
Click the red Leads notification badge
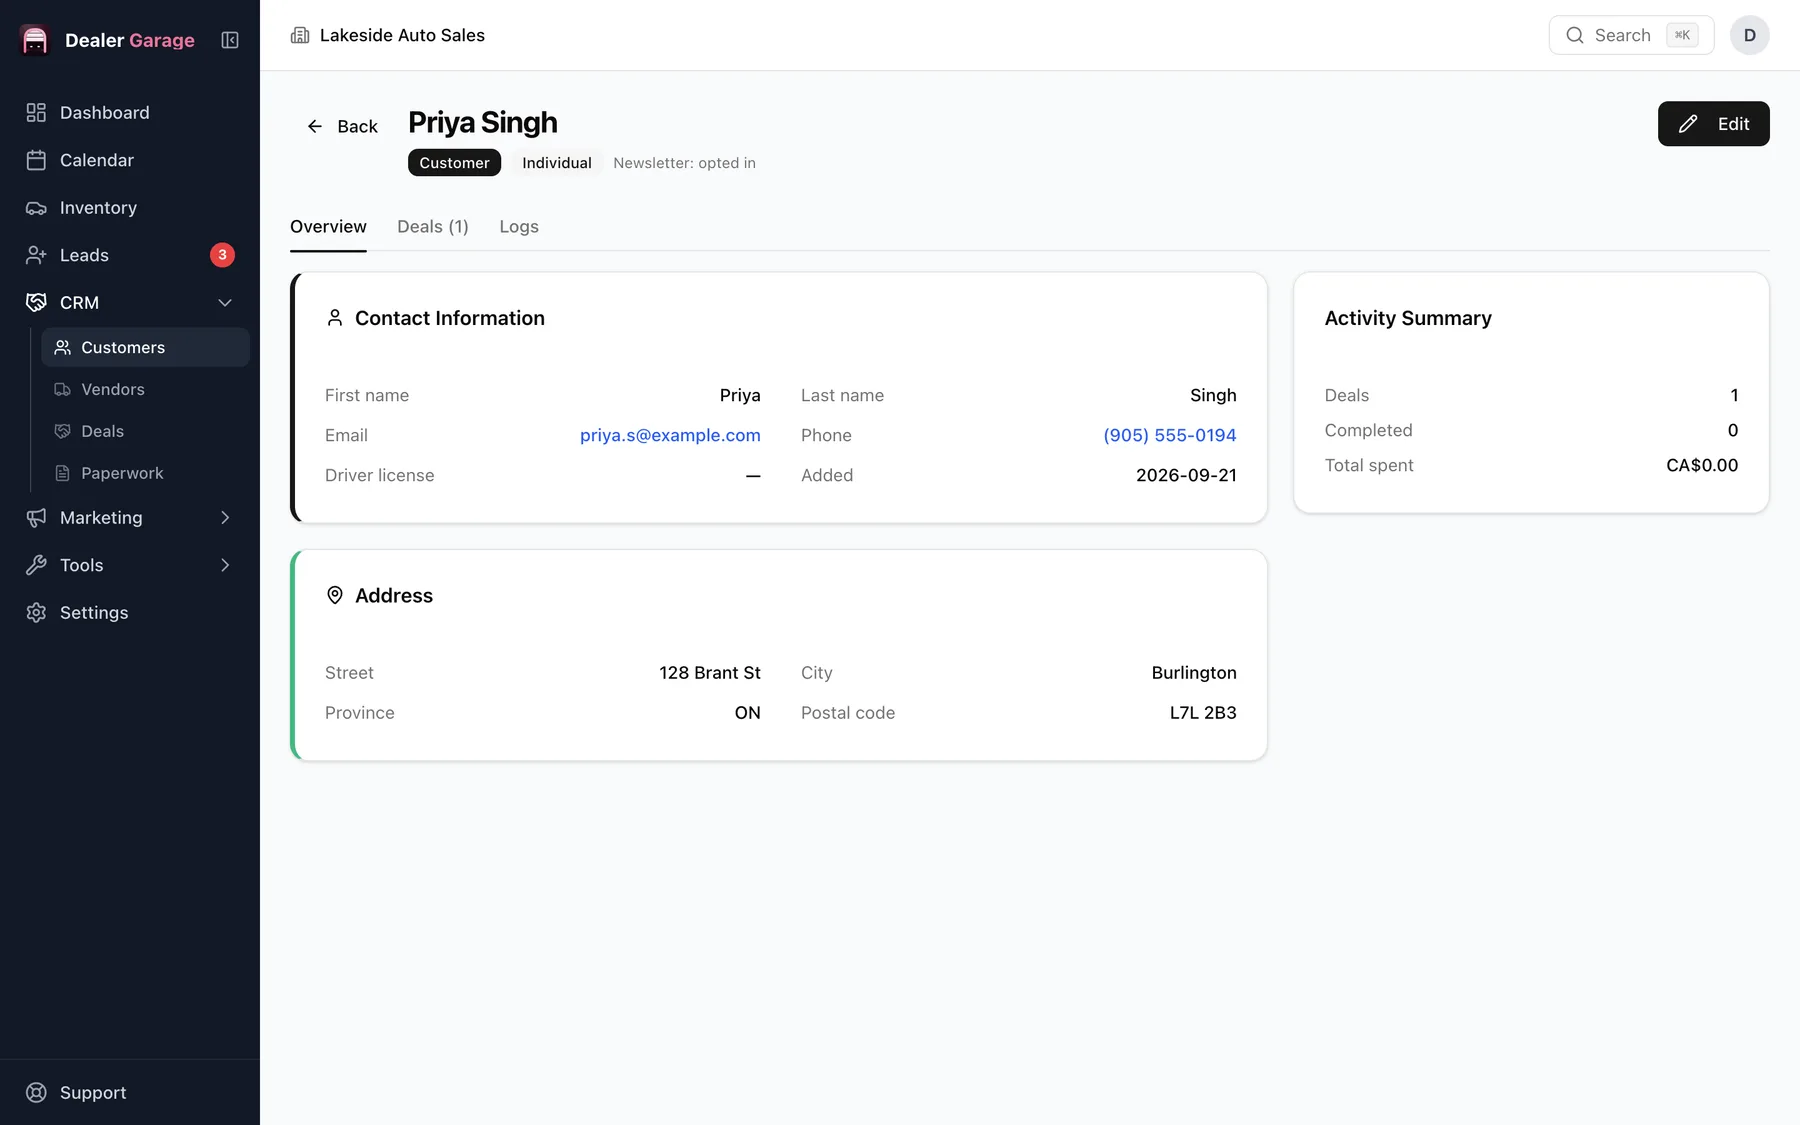[x=222, y=255]
